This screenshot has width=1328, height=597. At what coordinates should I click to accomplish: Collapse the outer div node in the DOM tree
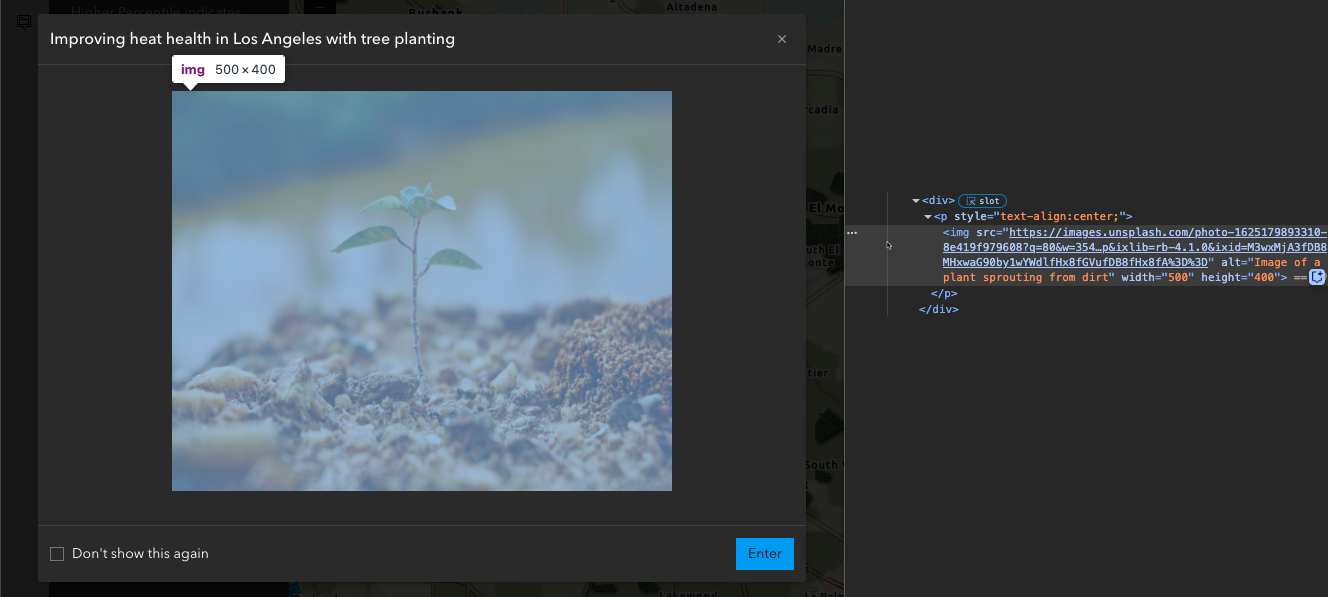[915, 200]
